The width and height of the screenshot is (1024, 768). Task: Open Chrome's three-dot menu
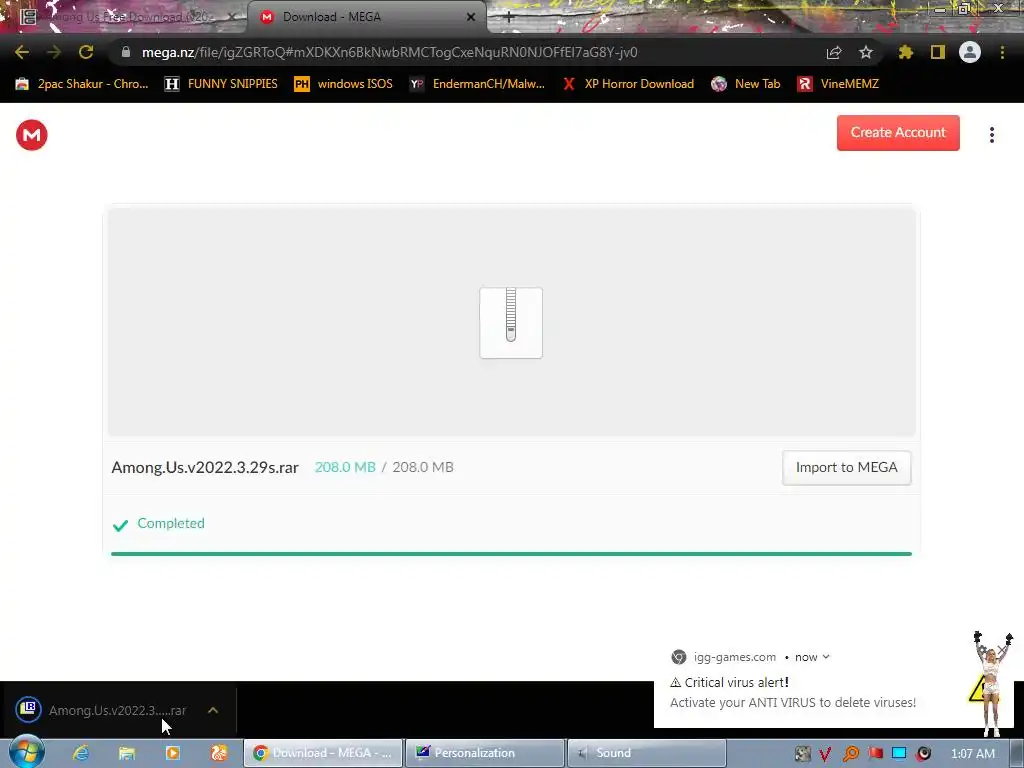pyautogui.click(x=1002, y=52)
